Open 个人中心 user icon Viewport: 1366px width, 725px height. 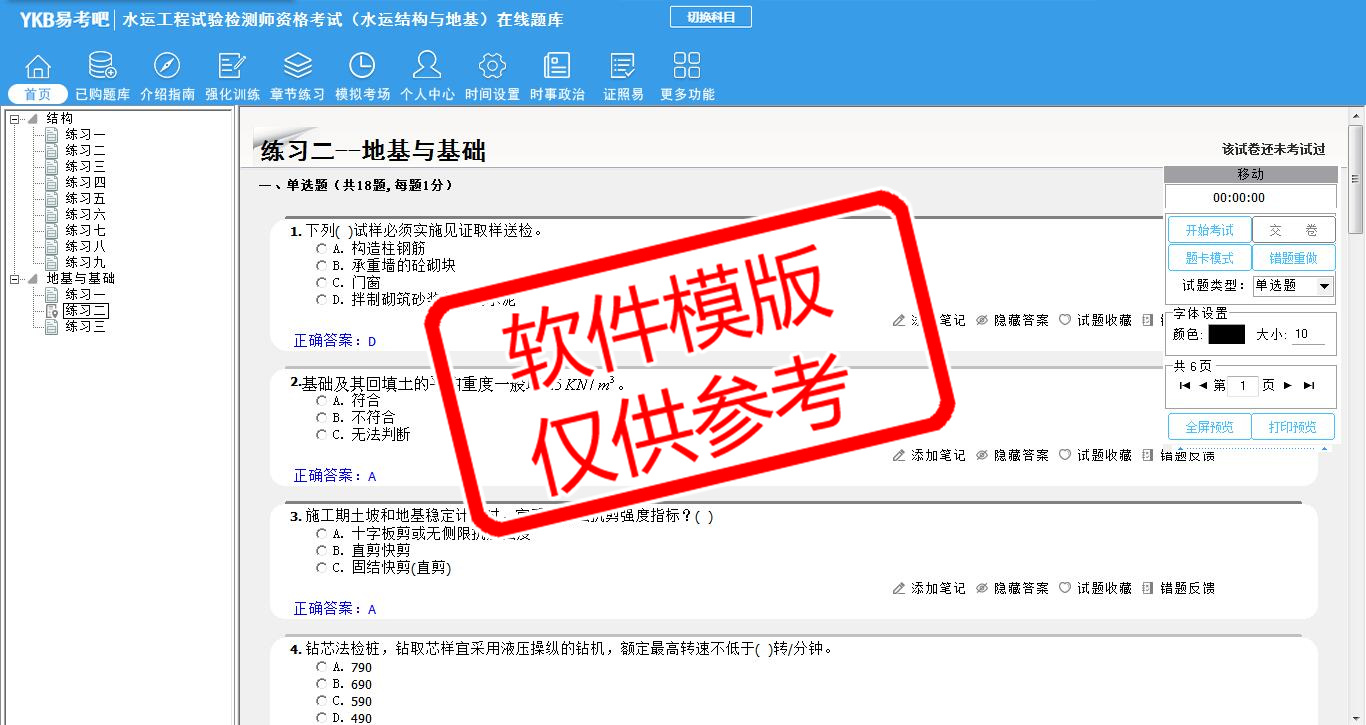point(427,67)
